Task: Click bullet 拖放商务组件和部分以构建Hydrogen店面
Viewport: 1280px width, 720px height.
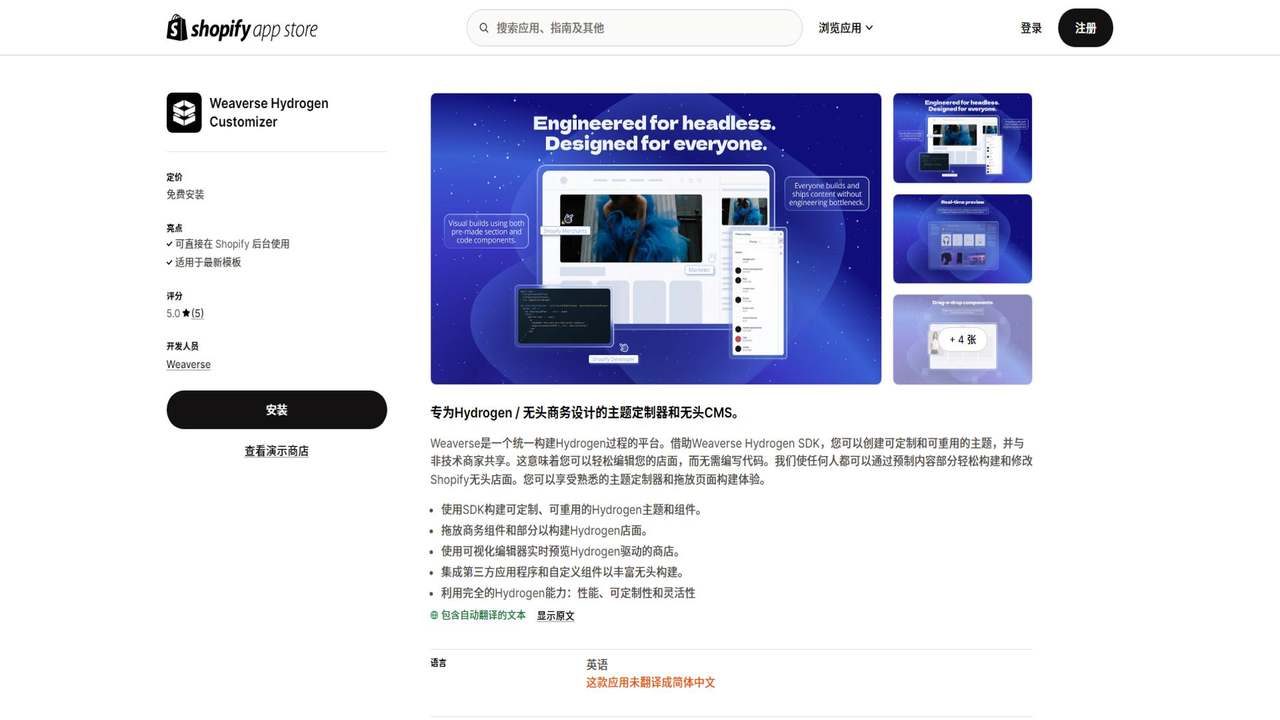Action: coord(545,531)
